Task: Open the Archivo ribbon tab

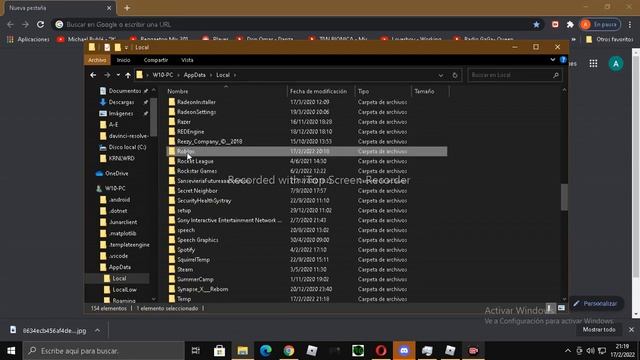Action: pyautogui.click(x=97, y=60)
